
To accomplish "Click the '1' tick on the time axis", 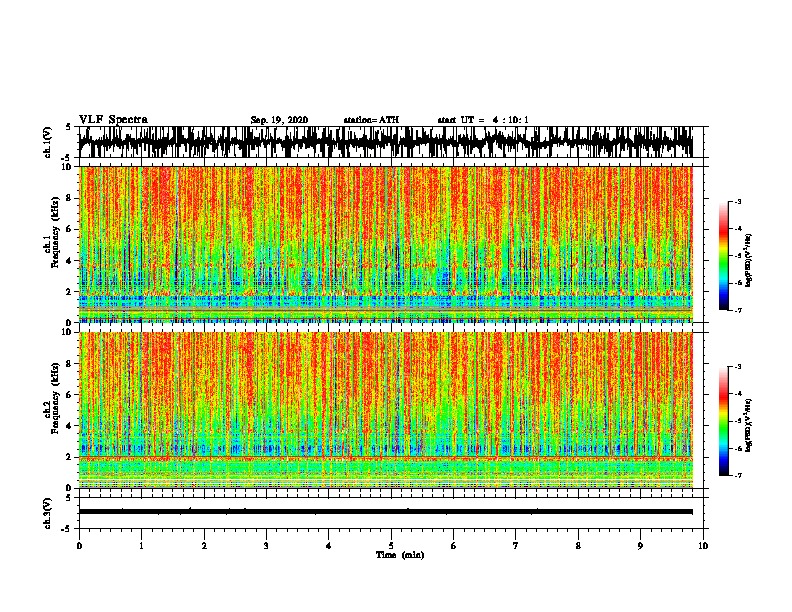I will click(x=141, y=545).
